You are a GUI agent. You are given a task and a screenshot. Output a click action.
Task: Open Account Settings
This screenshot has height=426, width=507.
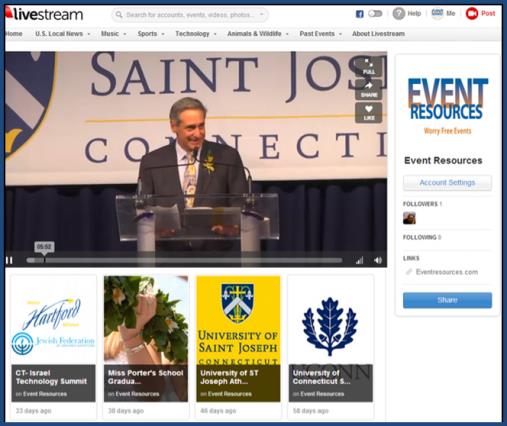[x=447, y=183]
